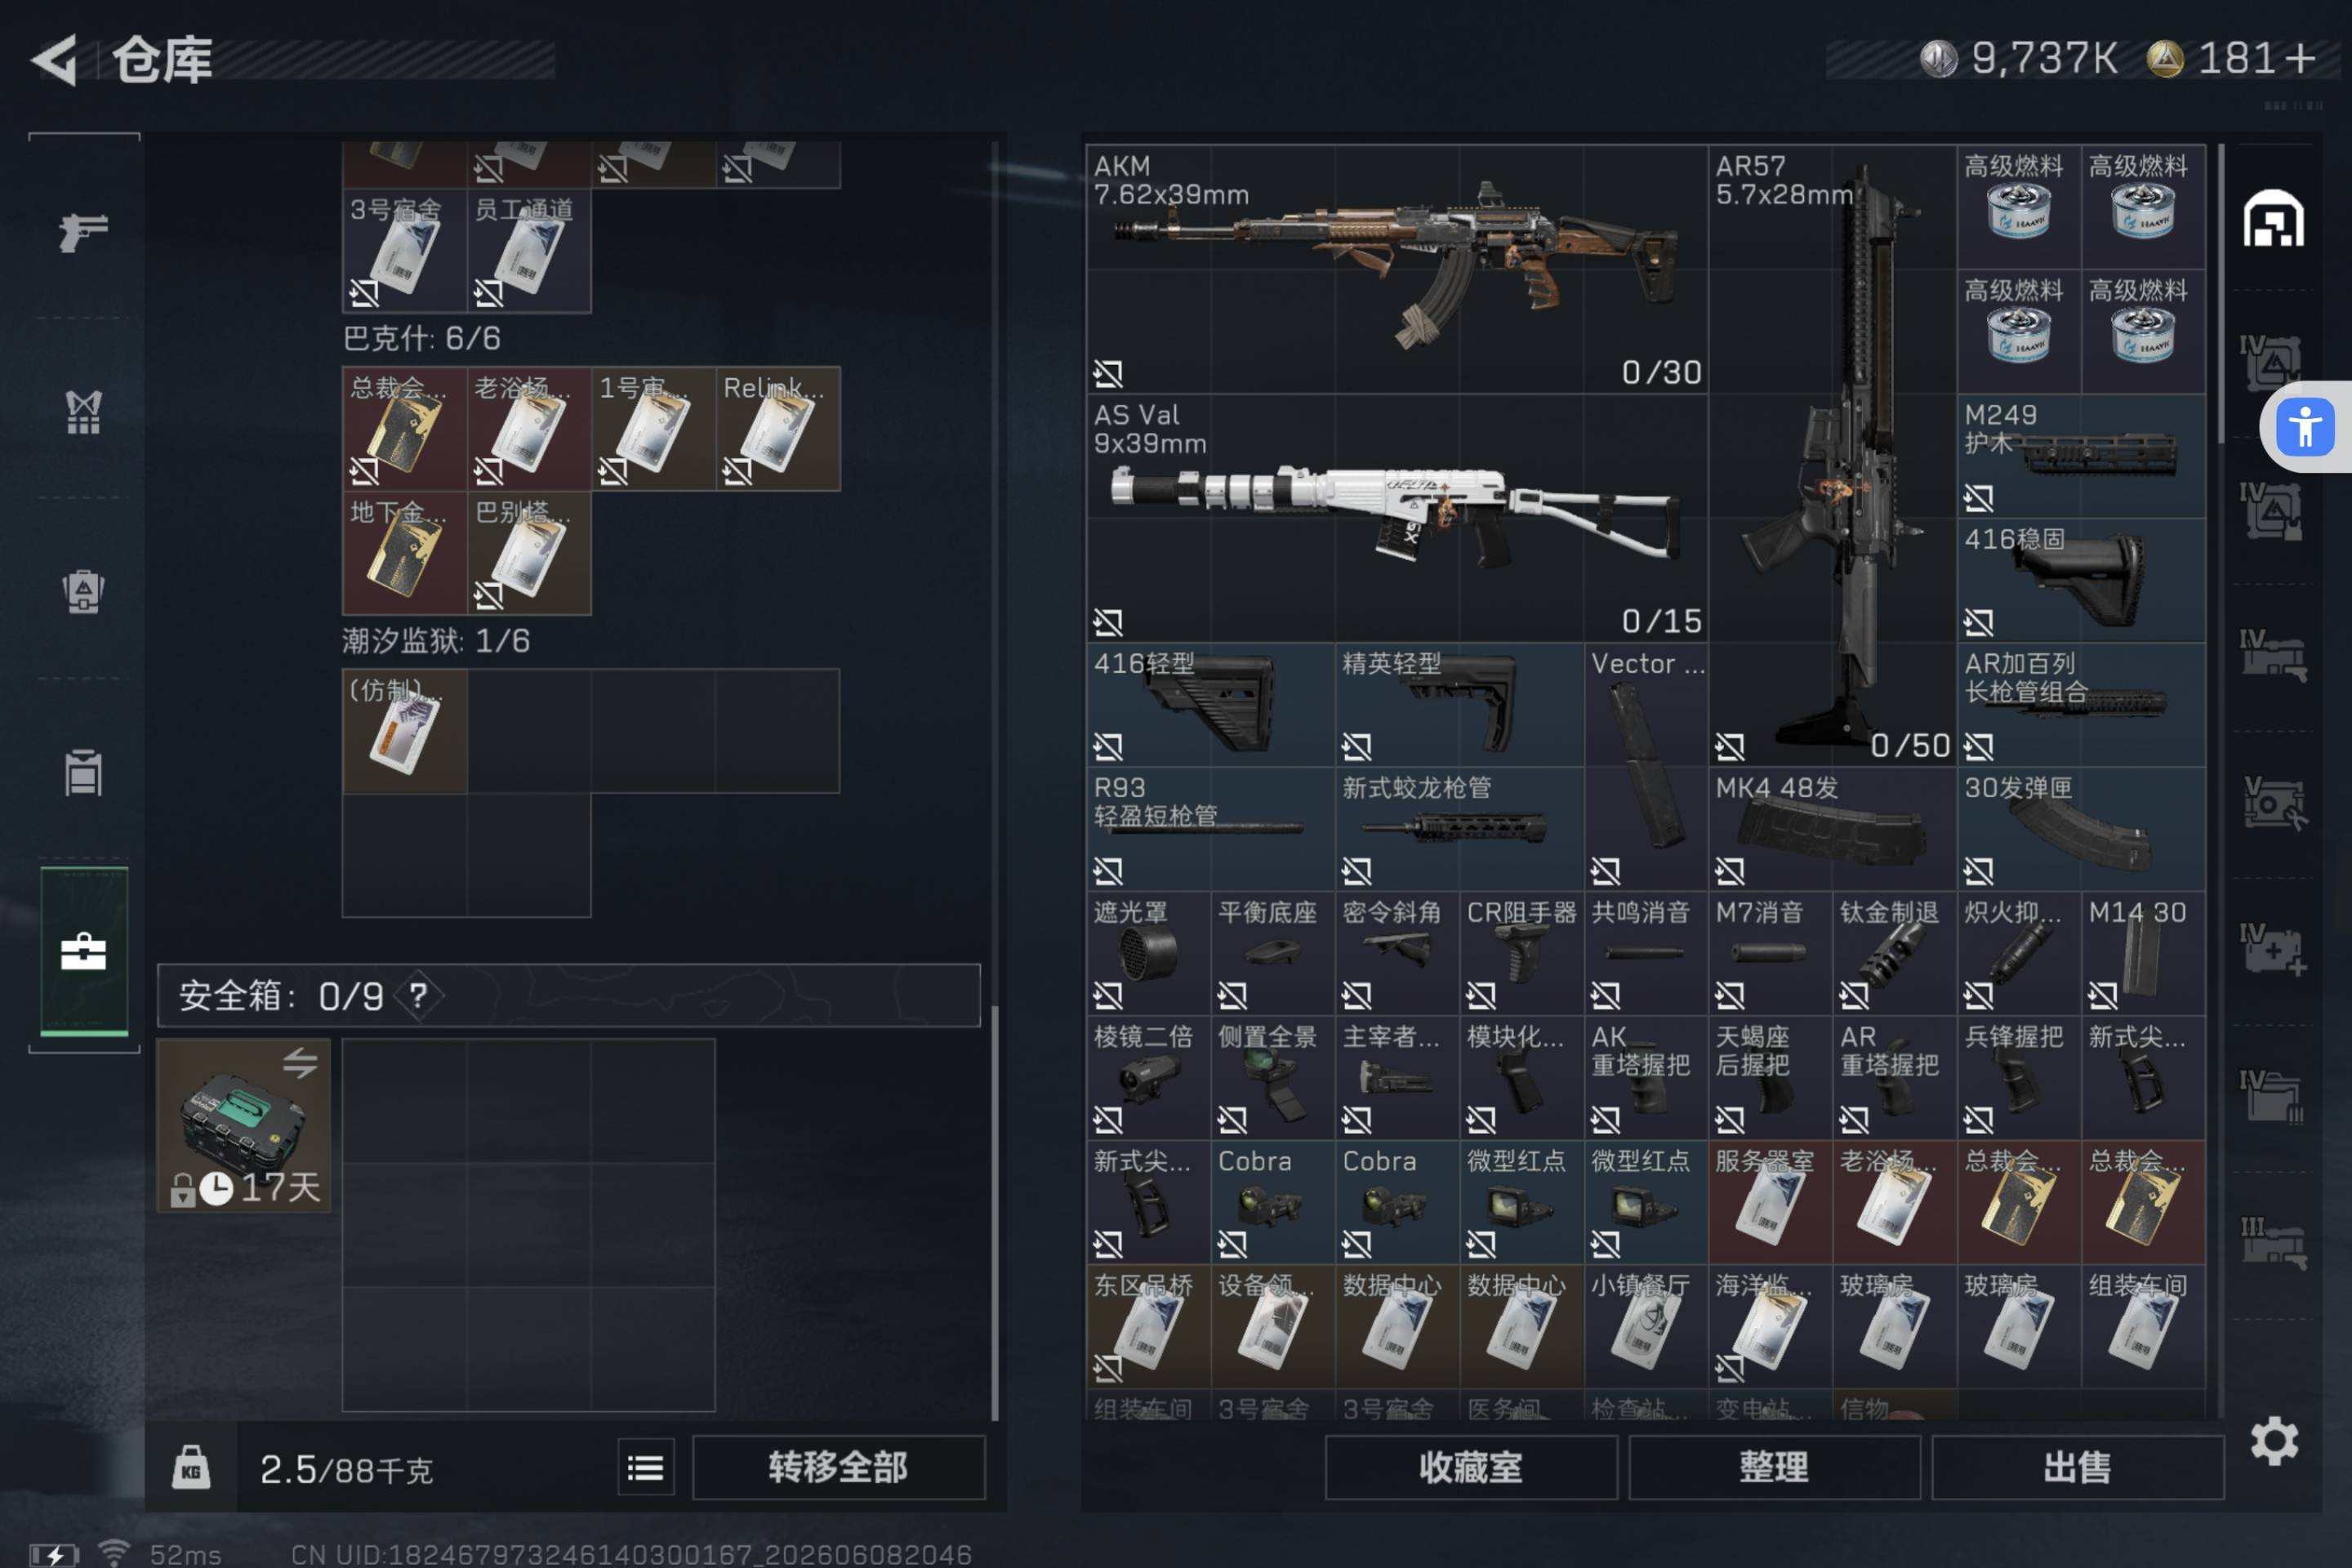Select the 小镇餐厅 keycard
The height and width of the screenshot is (1568, 2352).
point(1646,1327)
